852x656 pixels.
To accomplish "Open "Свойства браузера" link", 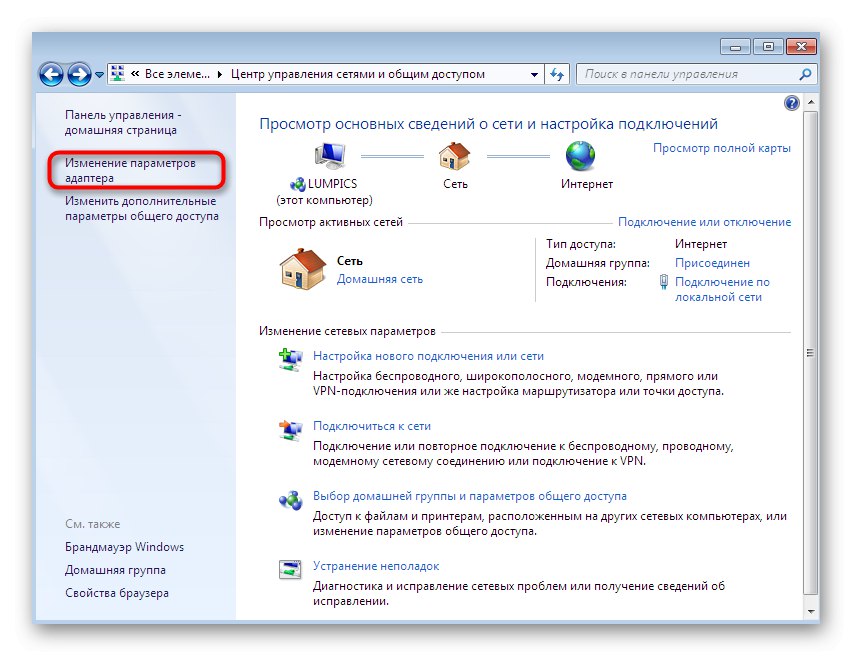I will click(117, 593).
